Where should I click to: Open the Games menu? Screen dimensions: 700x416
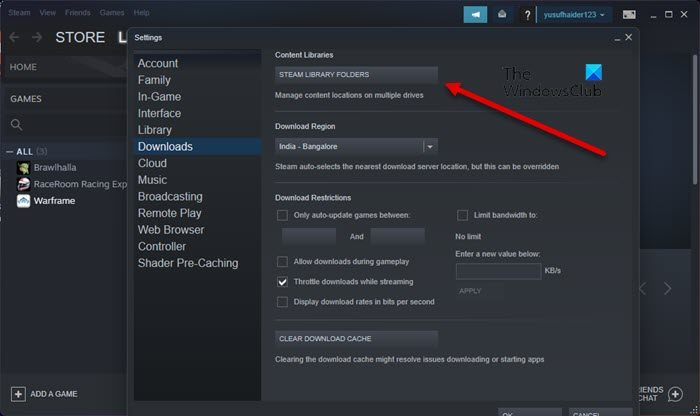(x=112, y=12)
